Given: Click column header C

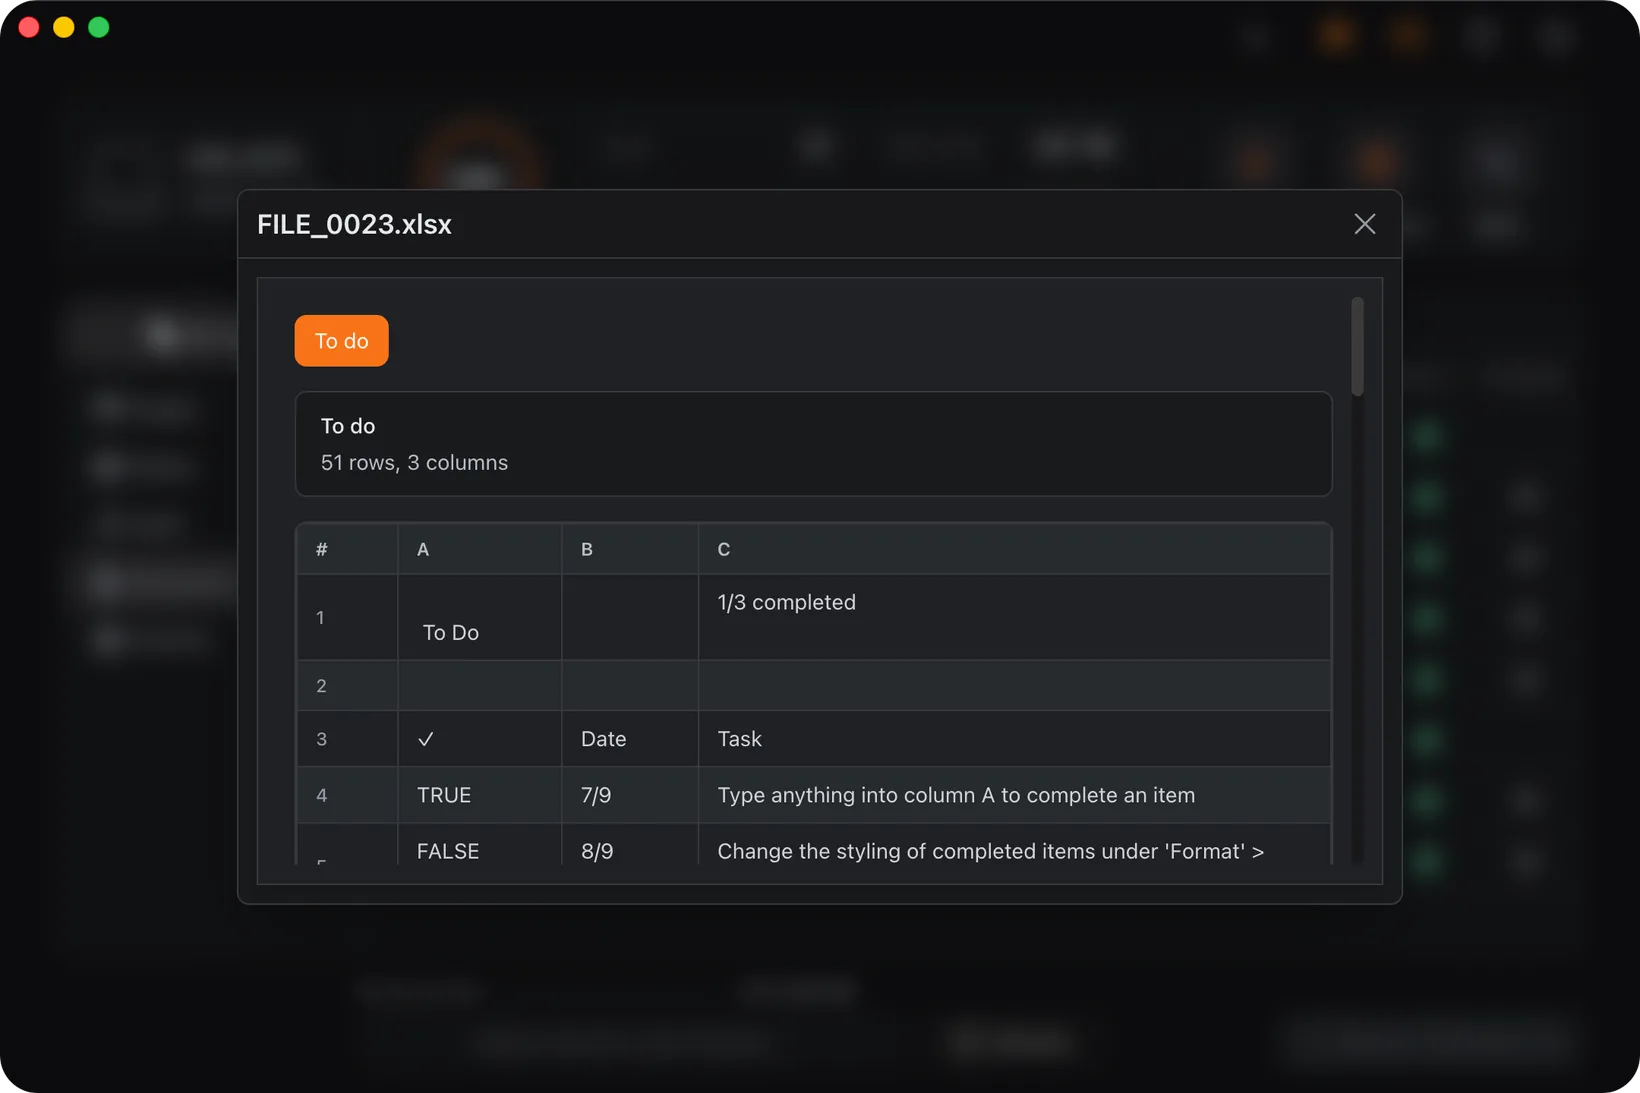Looking at the screenshot, I should 1014,549.
